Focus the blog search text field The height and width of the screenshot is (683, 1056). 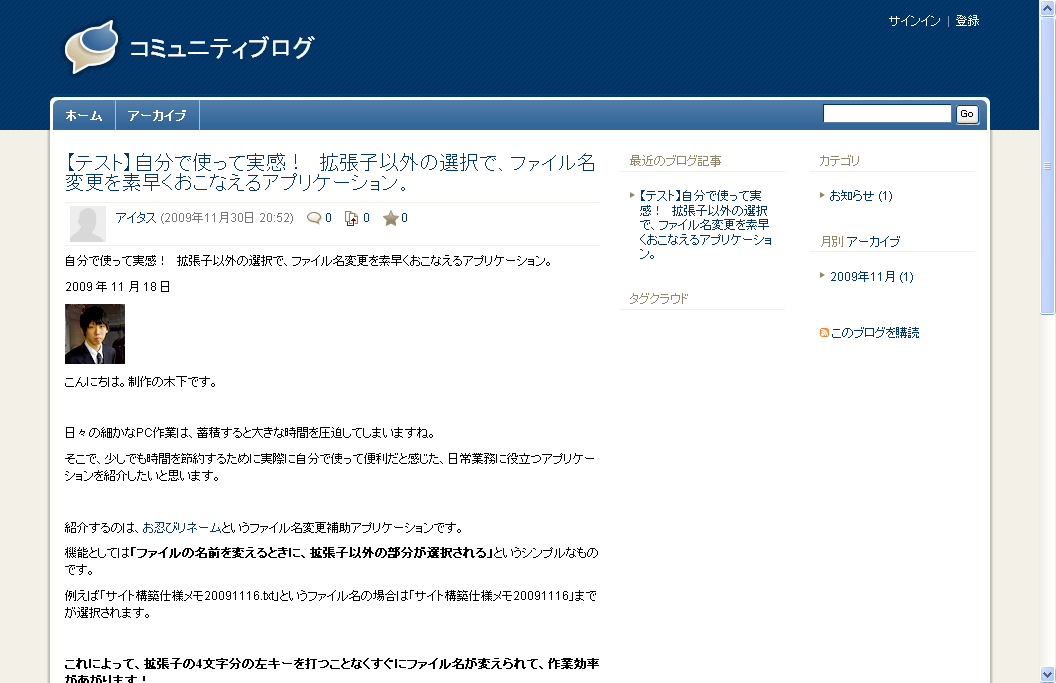click(x=886, y=114)
